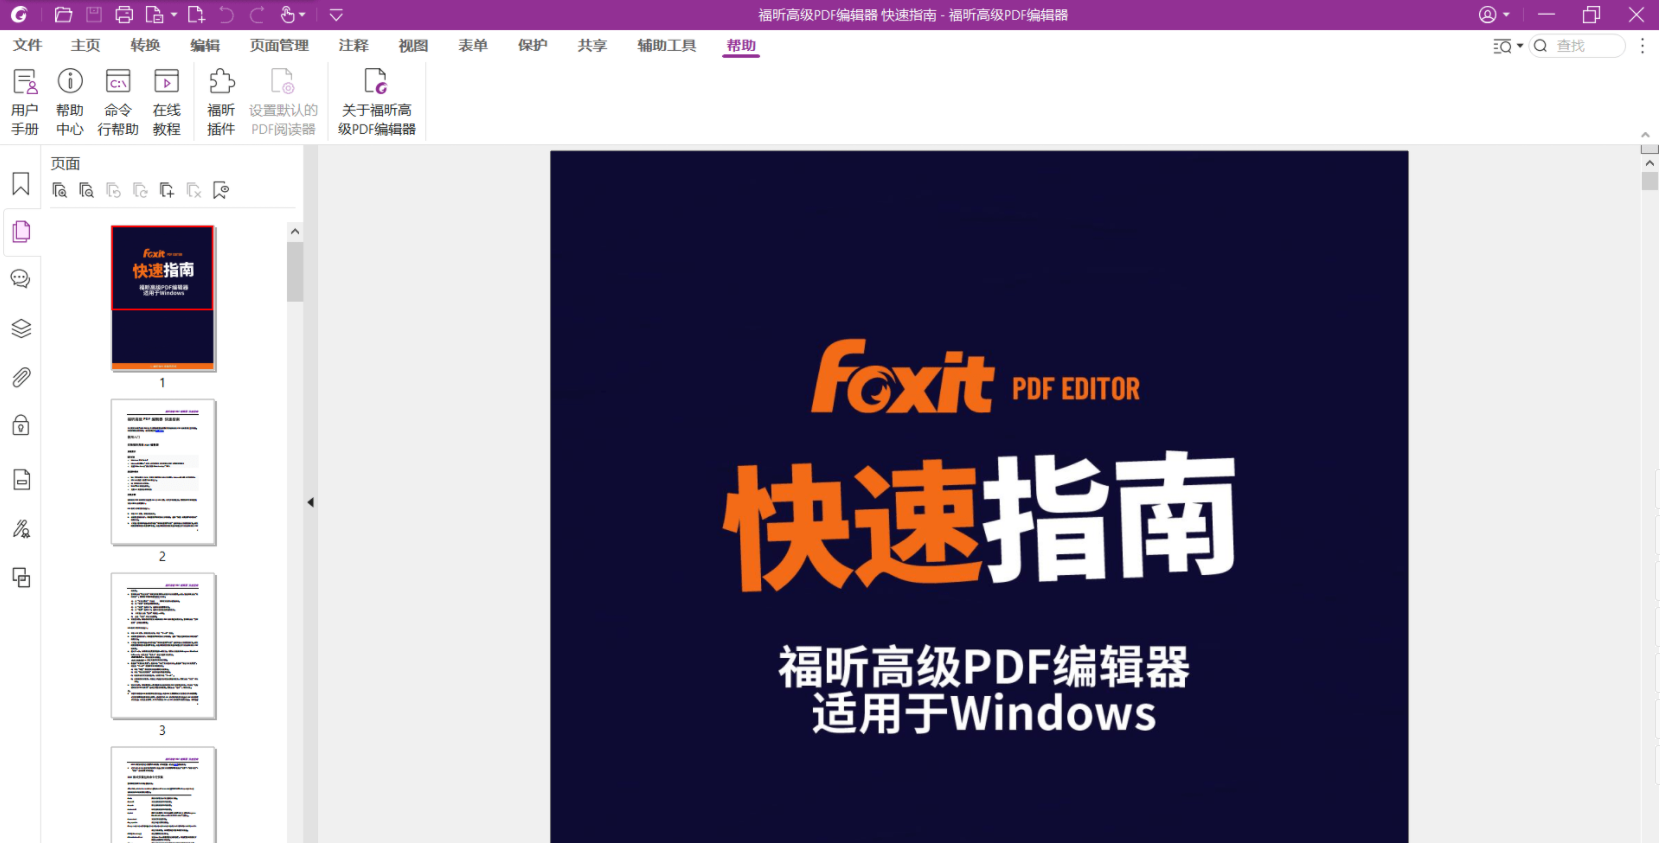
Task: Click the active 帮助 tab
Action: pyautogui.click(x=741, y=45)
